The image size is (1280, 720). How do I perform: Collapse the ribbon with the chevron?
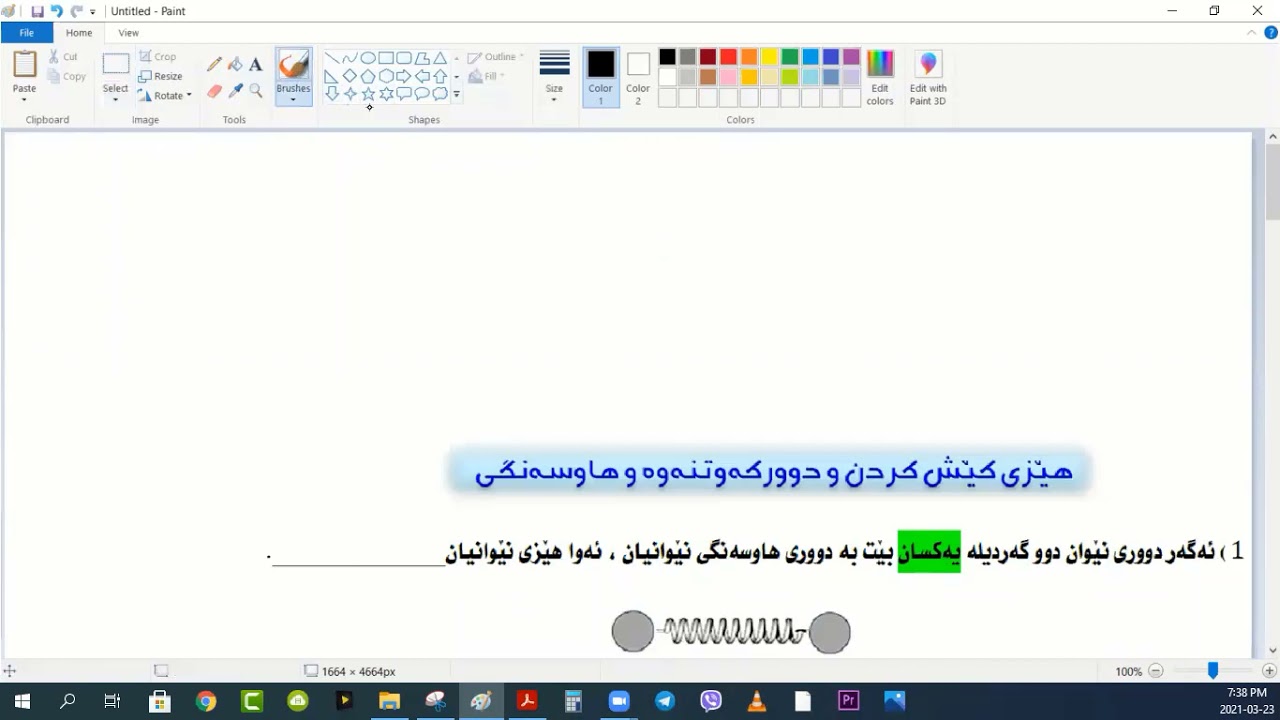click(1251, 33)
